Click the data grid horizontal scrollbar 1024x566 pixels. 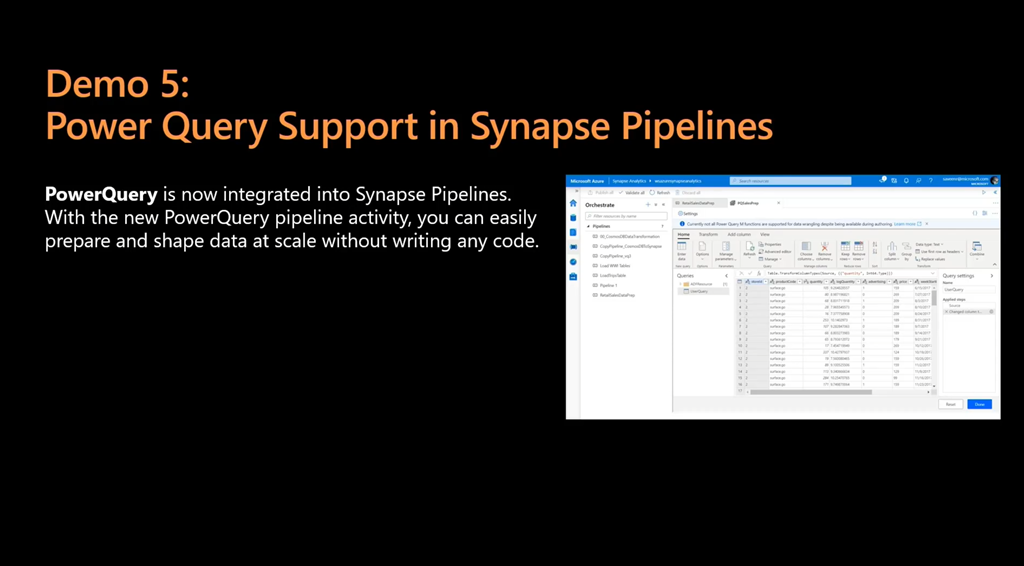811,392
